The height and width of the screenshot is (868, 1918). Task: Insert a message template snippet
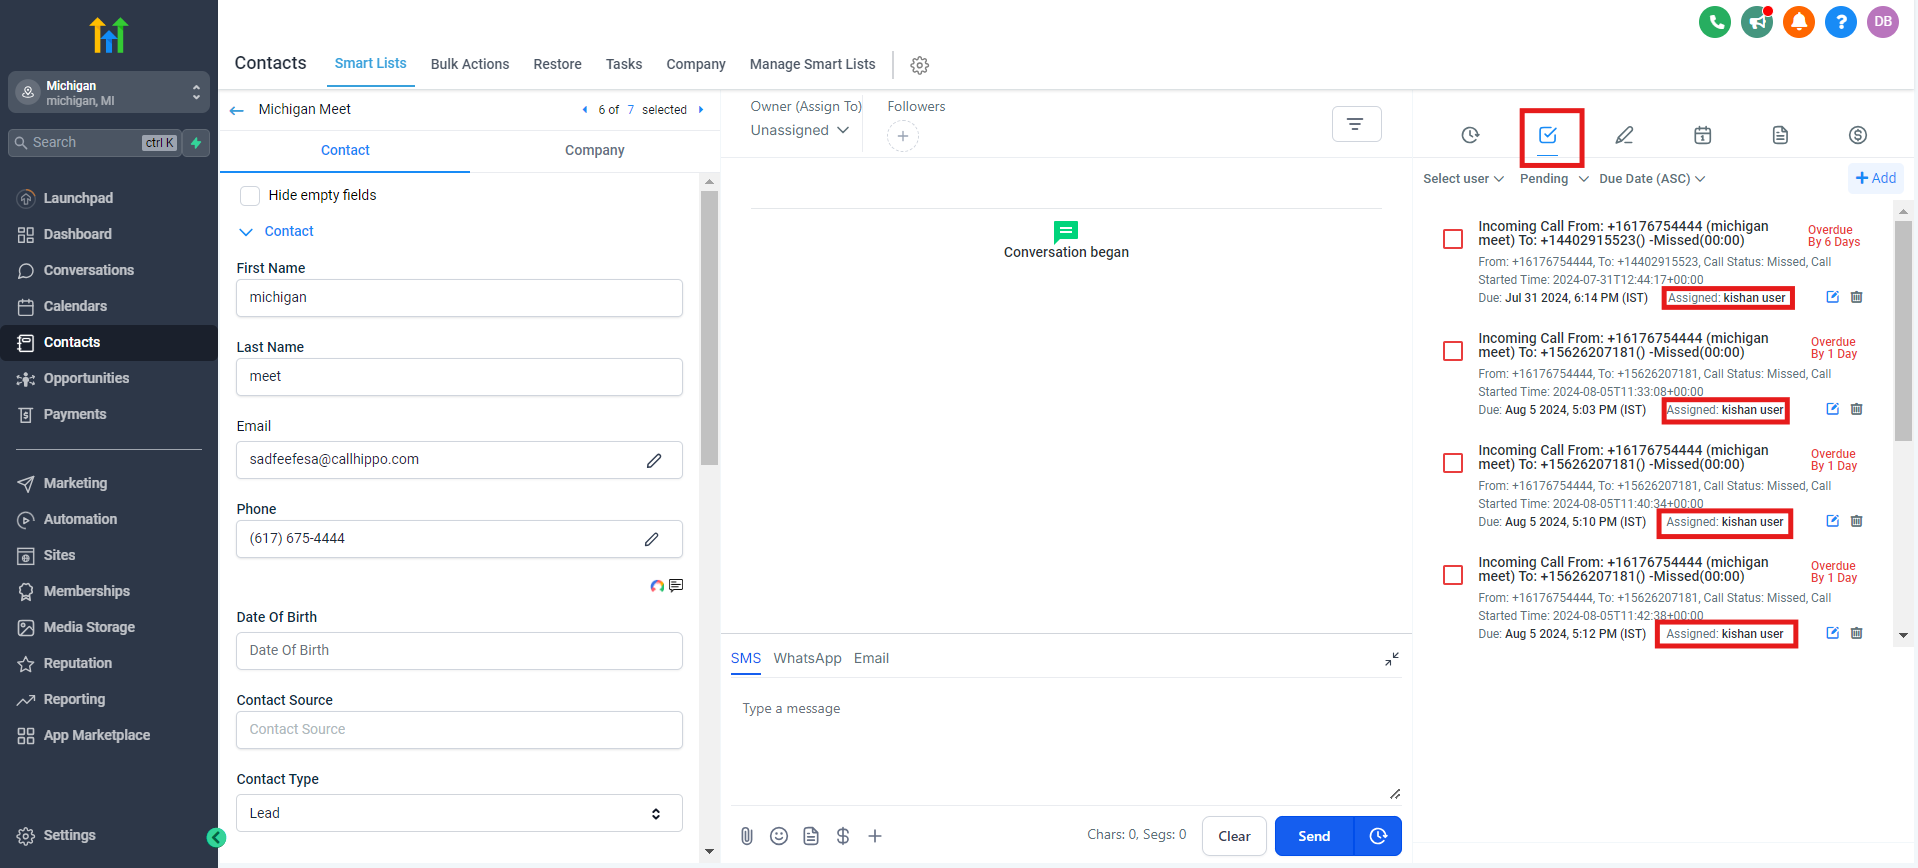pos(811,836)
